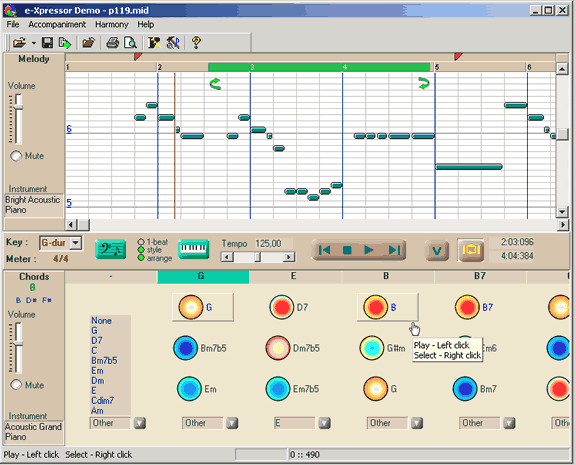Click the Bright Acoustic Piano instrument
The height and width of the screenshot is (465, 576).
point(33,205)
